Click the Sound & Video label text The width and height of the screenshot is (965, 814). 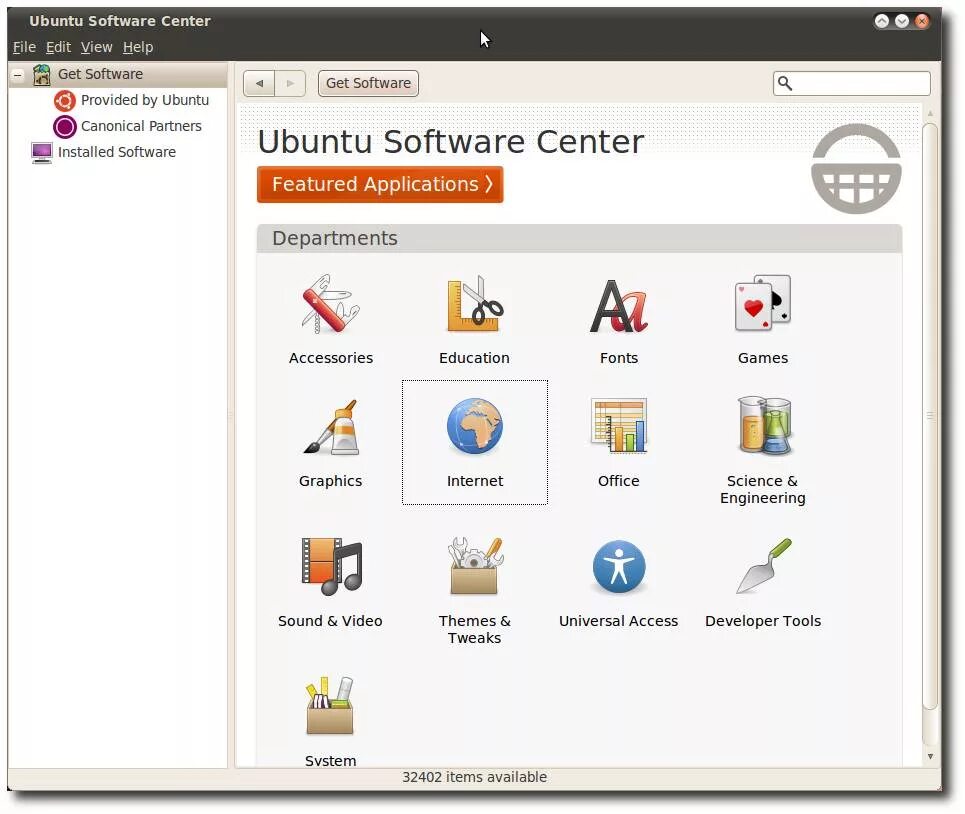point(330,621)
